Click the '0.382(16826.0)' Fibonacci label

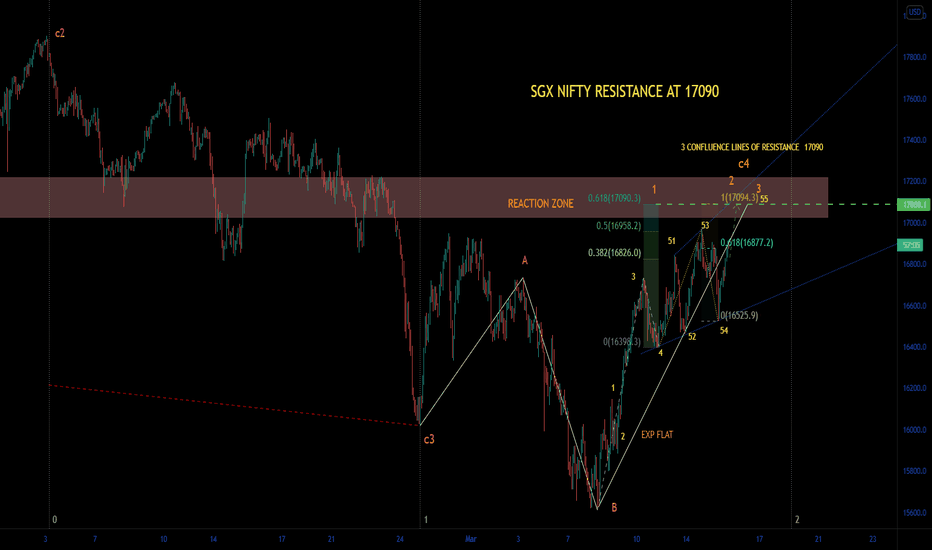click(614, 253)
